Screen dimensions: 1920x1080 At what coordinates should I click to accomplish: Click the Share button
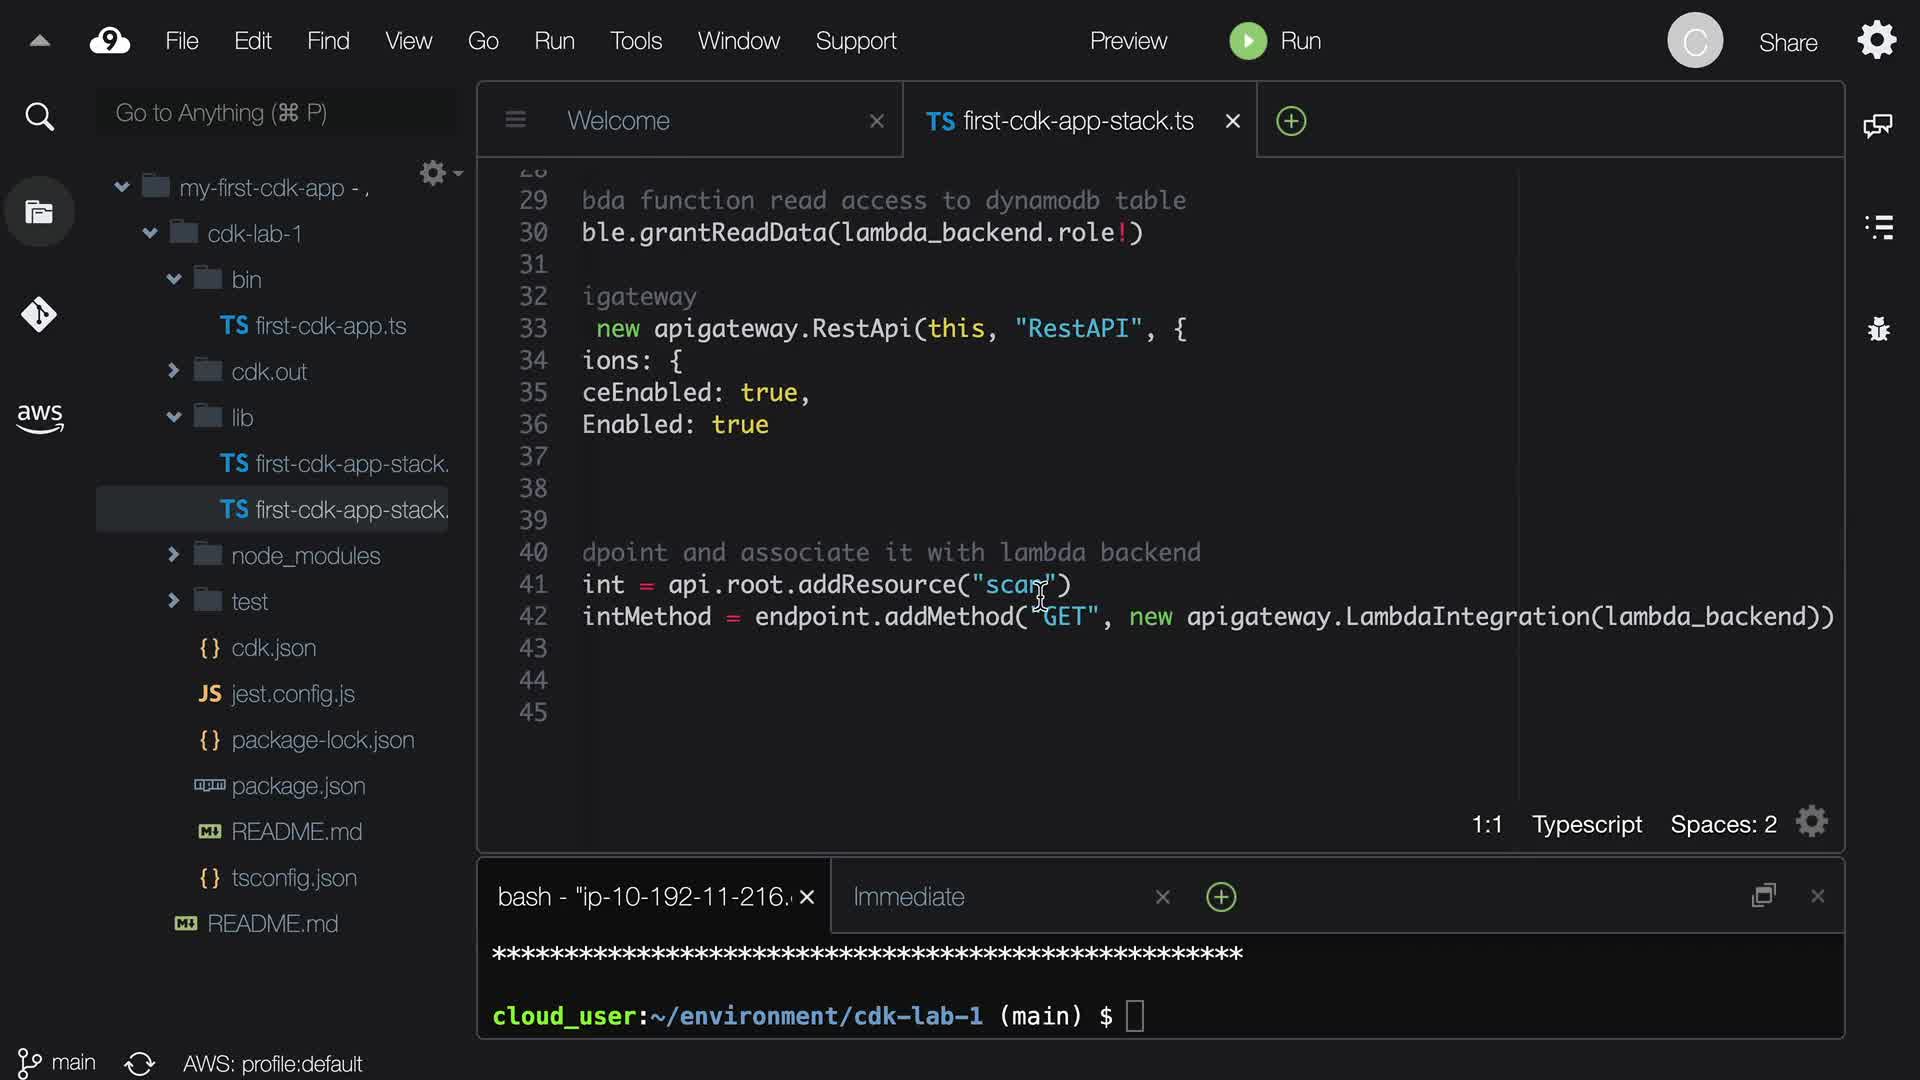(x=1788, y=43)
